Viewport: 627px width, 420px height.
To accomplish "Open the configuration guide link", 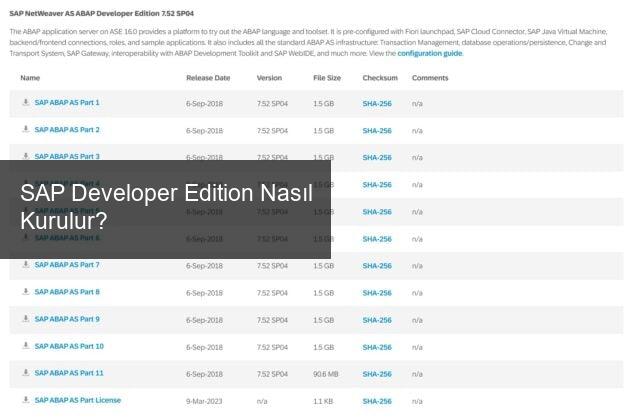I will click(430, 53).
